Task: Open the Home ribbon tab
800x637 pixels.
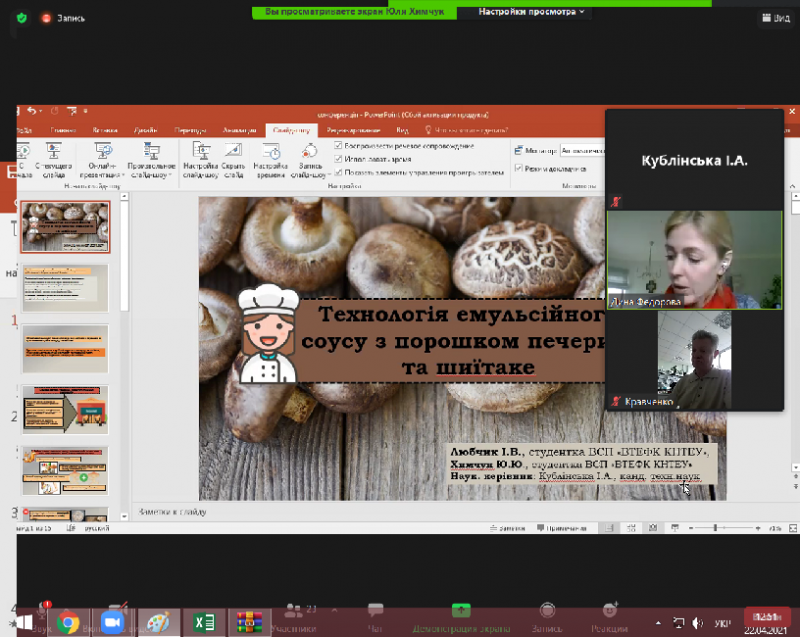Action: 64,130
